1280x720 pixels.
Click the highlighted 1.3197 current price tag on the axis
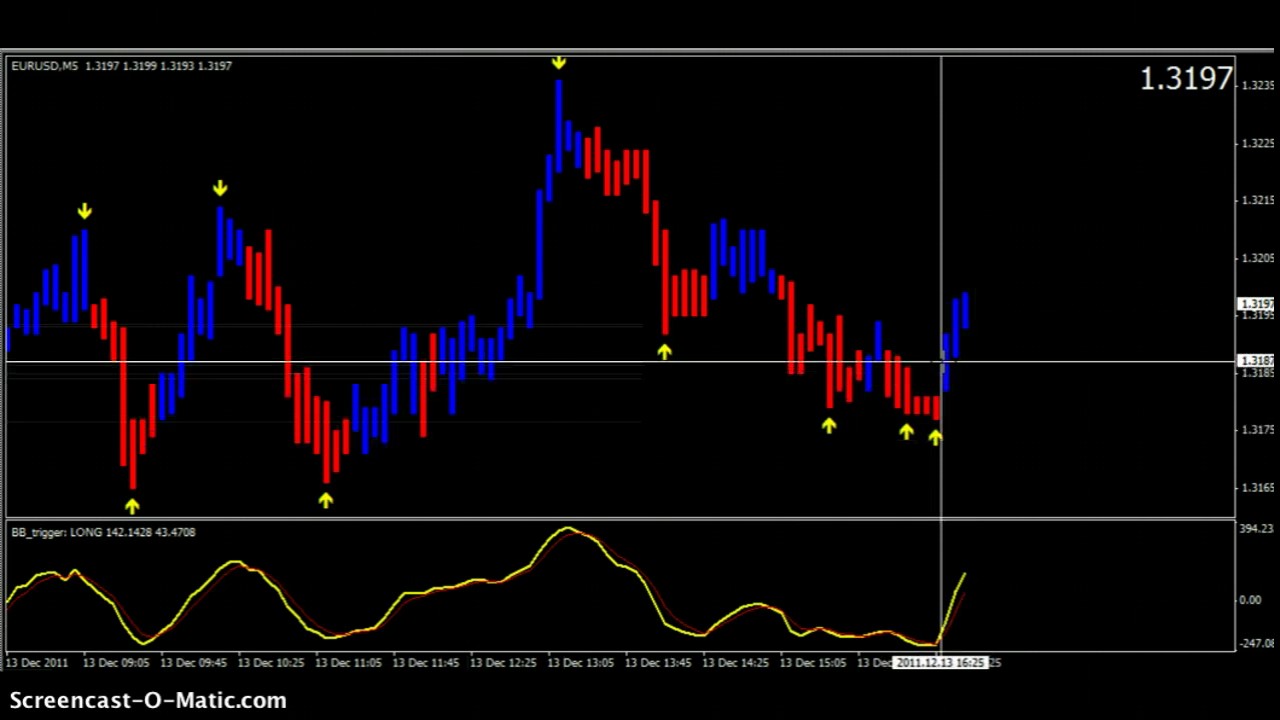(x=1256, y=304)
